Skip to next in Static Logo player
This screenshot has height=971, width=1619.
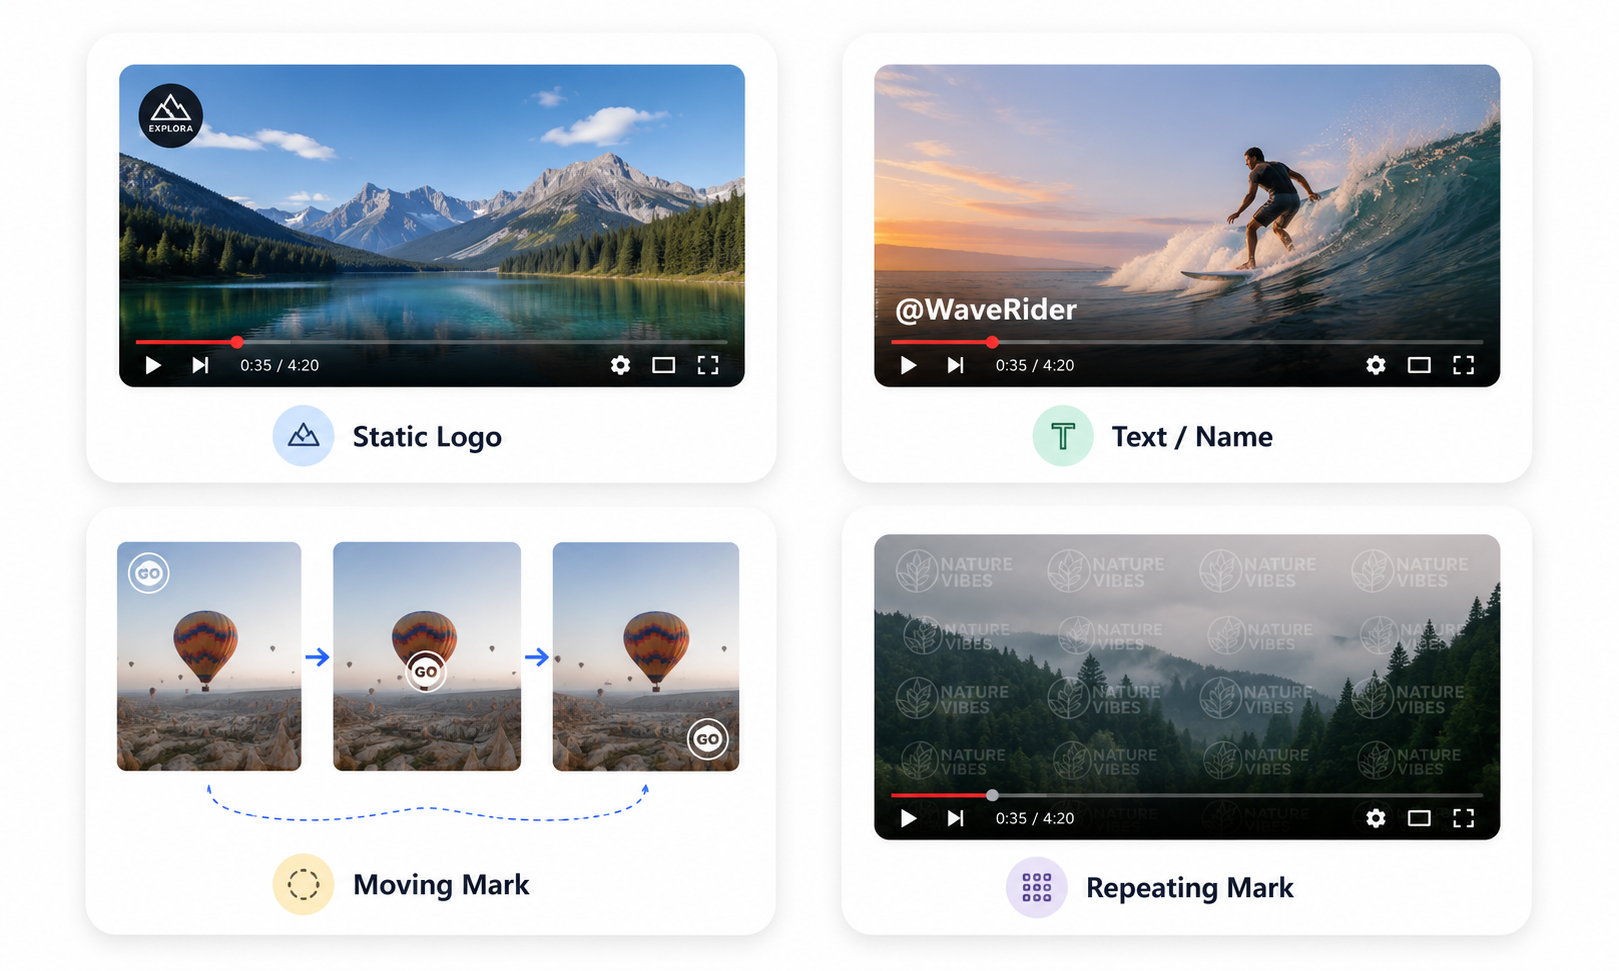[x=200, y=365]
